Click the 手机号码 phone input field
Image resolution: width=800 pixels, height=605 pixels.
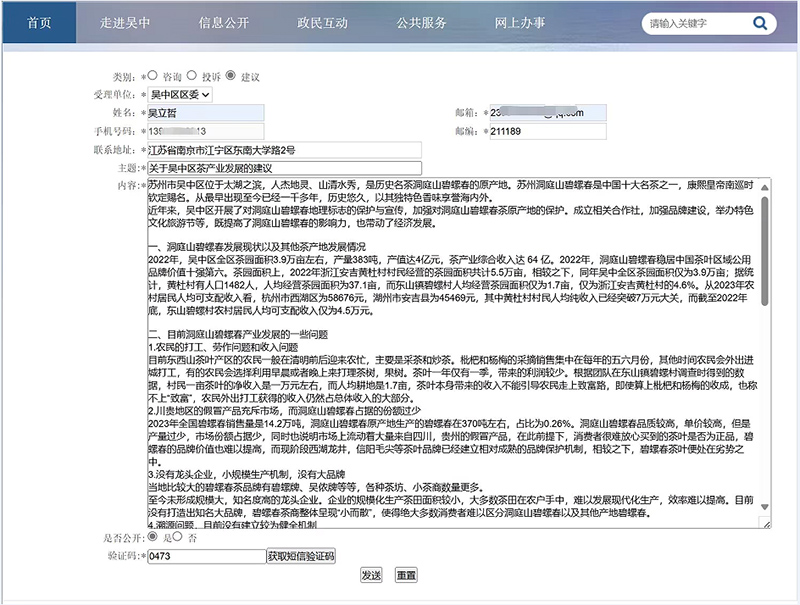point(206,131)
